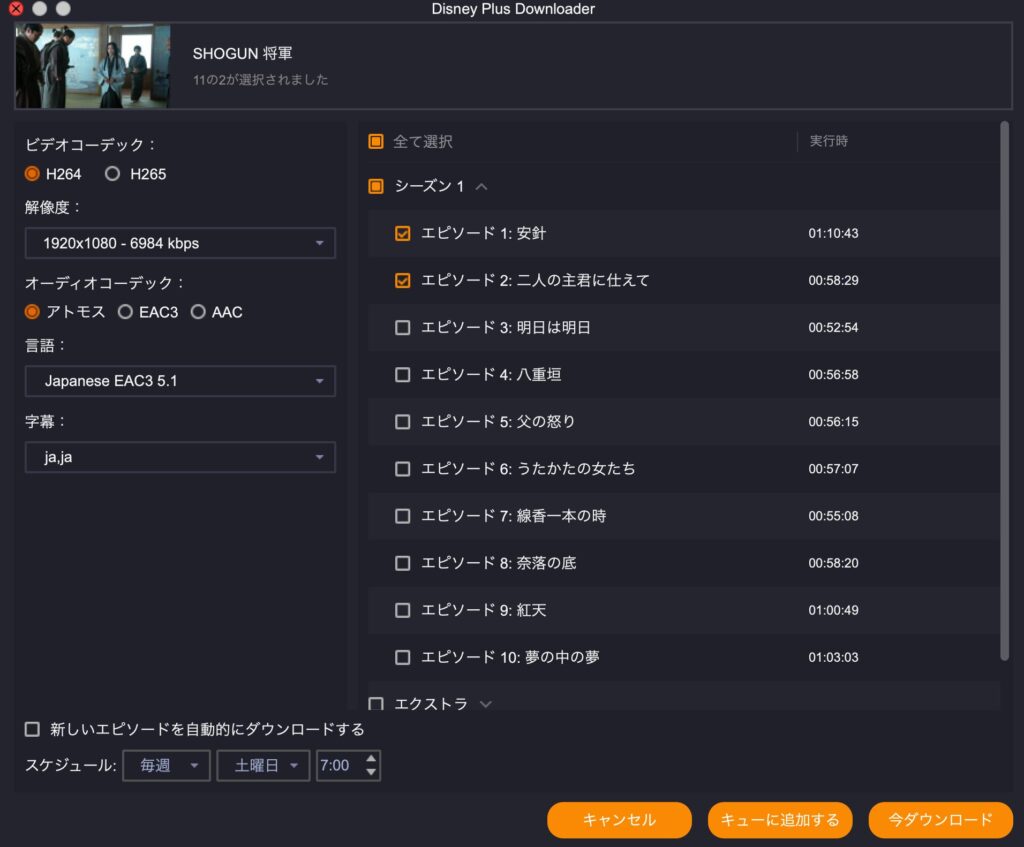Image resolution: width=1024 pixels, height=847 pixels.
Task: Click the duration 00:57:07
Action: 833,469
